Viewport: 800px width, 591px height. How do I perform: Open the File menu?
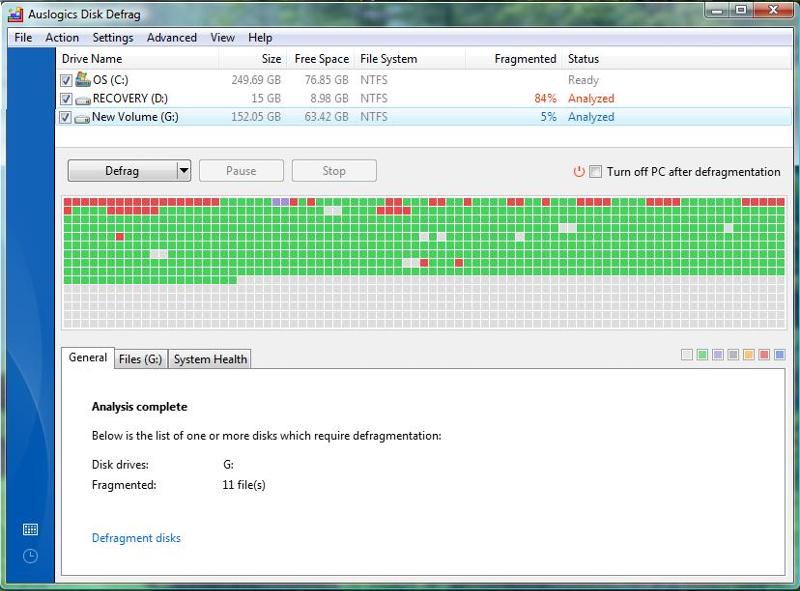pos(23,38)
